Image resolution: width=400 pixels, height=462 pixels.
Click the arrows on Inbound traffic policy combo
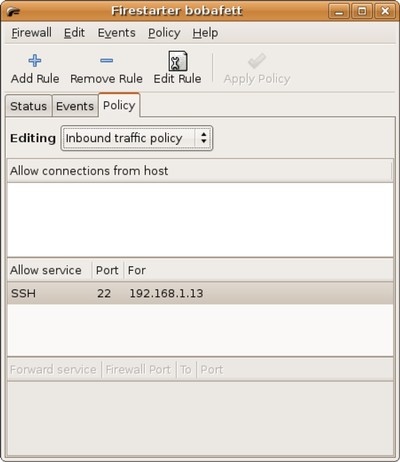(x=203, y=138)
